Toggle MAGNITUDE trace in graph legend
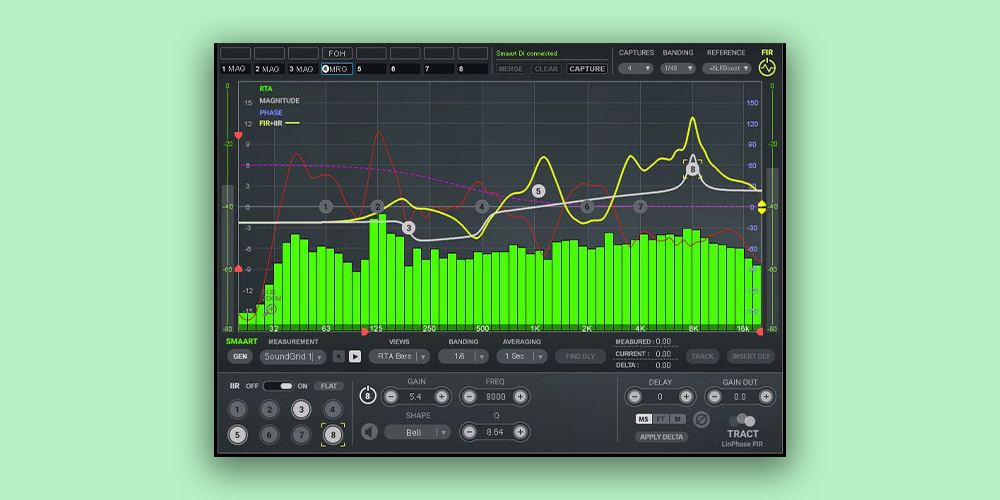This screenshot has width=1000, height=500. tap(279, 101)
